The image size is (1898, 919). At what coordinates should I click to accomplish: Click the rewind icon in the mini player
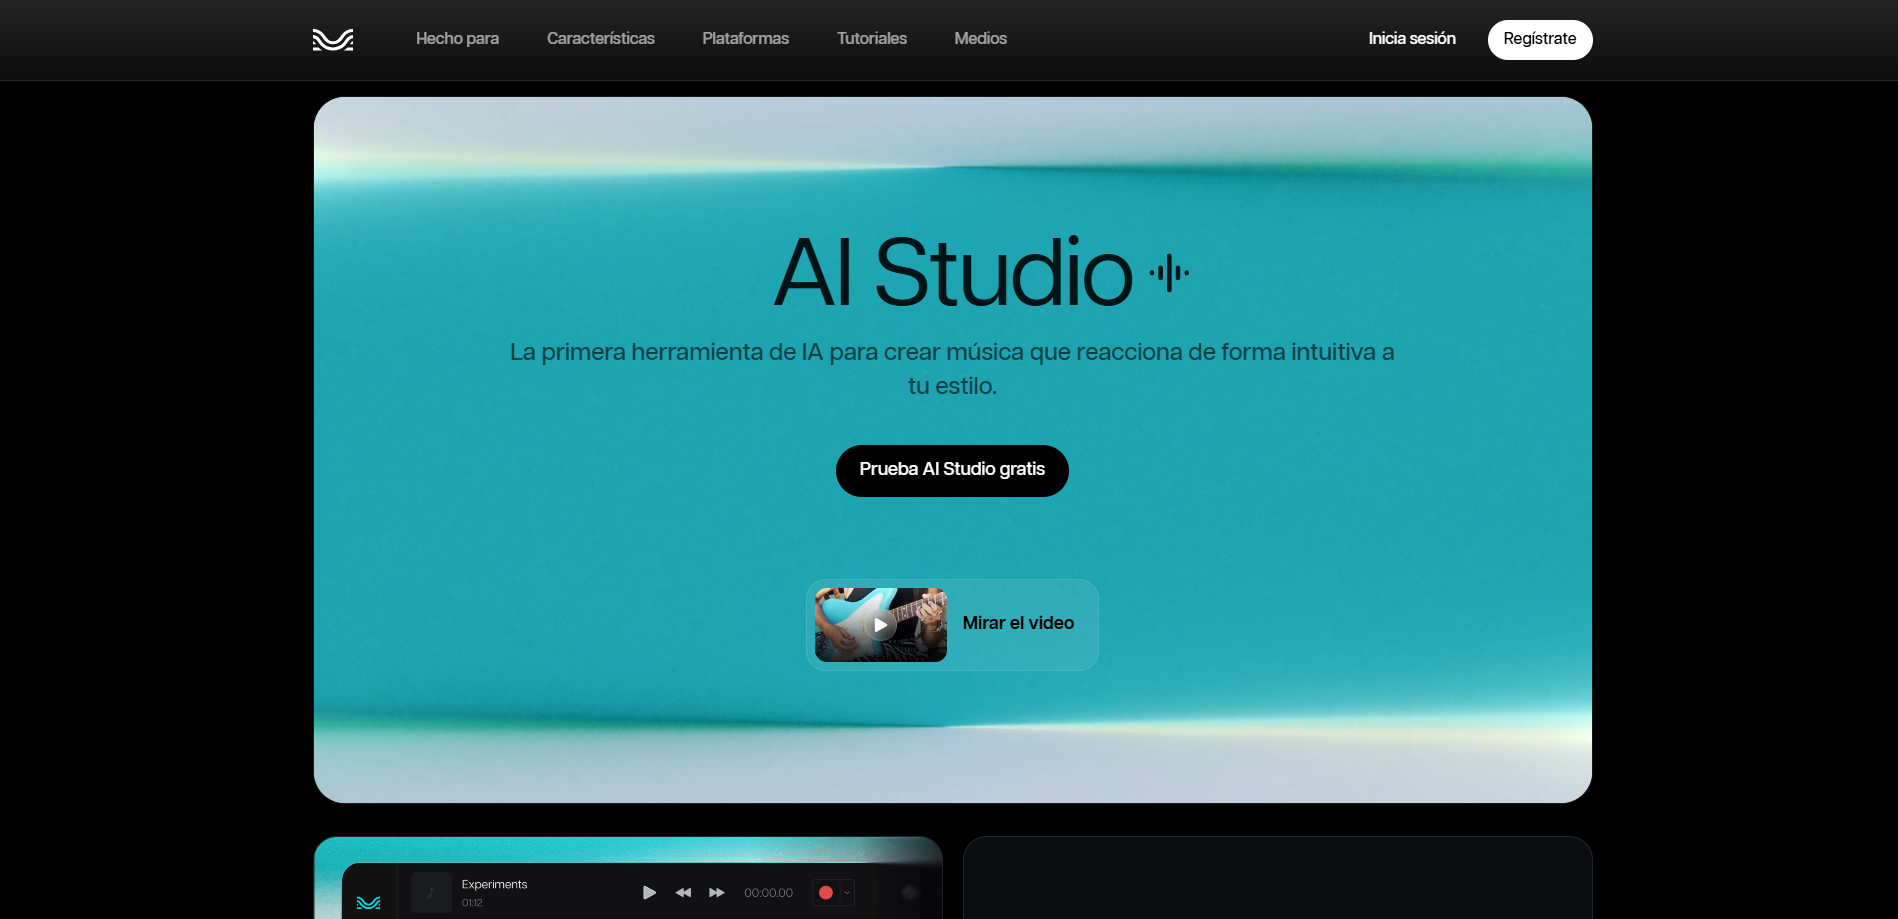pyautogui.click(x=684, y=892)
